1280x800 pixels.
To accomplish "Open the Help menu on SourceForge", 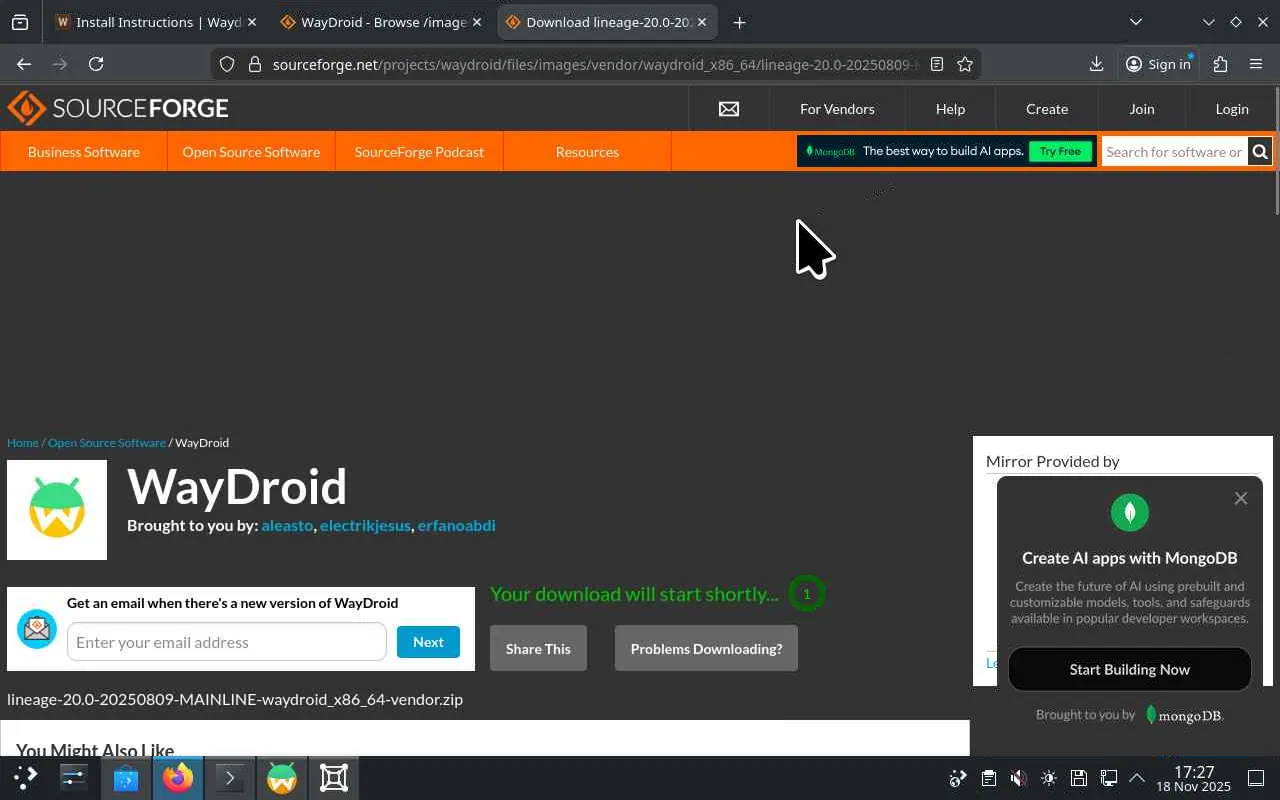I will [x=950, y=109].
